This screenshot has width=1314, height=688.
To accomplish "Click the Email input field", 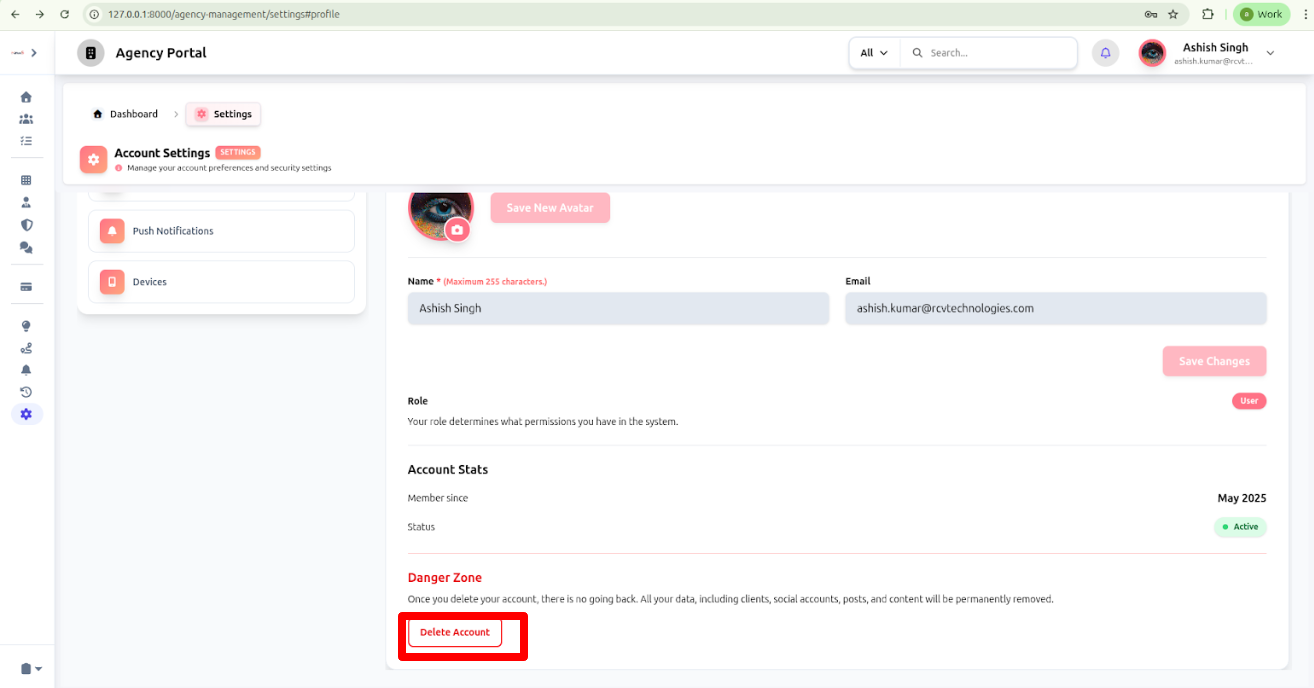I will (1056, 308).
